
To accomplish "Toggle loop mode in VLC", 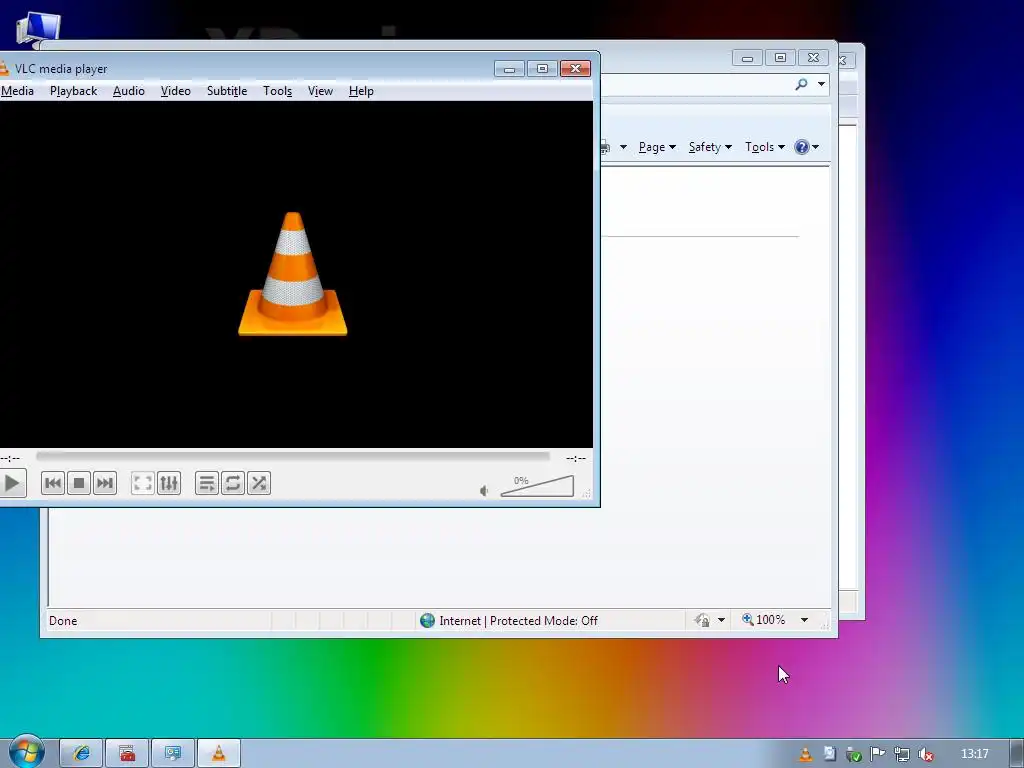I will [x=232, y=483].
